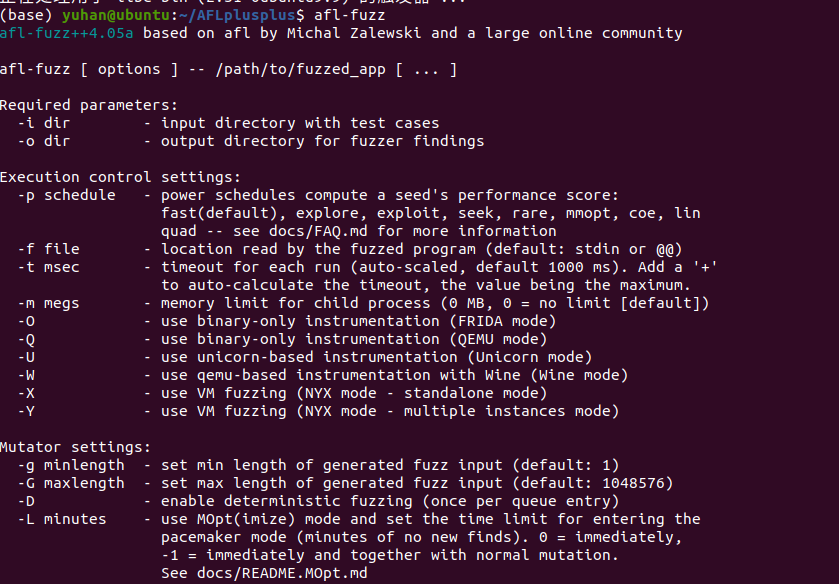Click '(Wine mode)' in the -W line

click(x=579, y=375)
